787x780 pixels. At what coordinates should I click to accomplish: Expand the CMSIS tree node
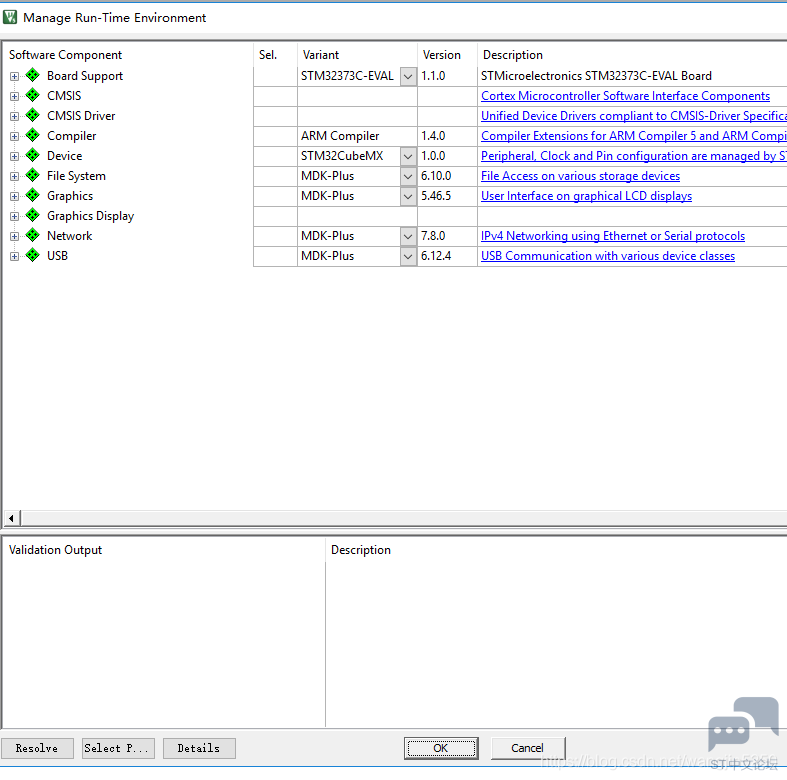(15, 96)
